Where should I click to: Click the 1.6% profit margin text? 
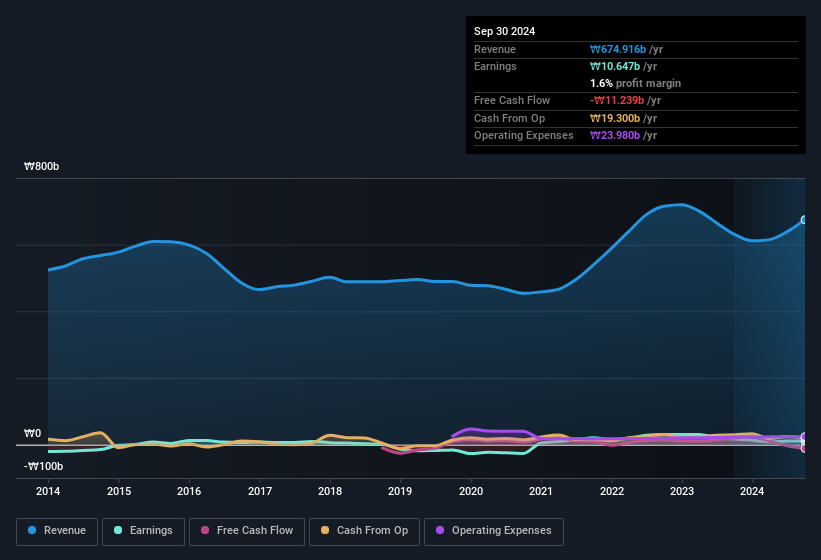click(635, 83)
